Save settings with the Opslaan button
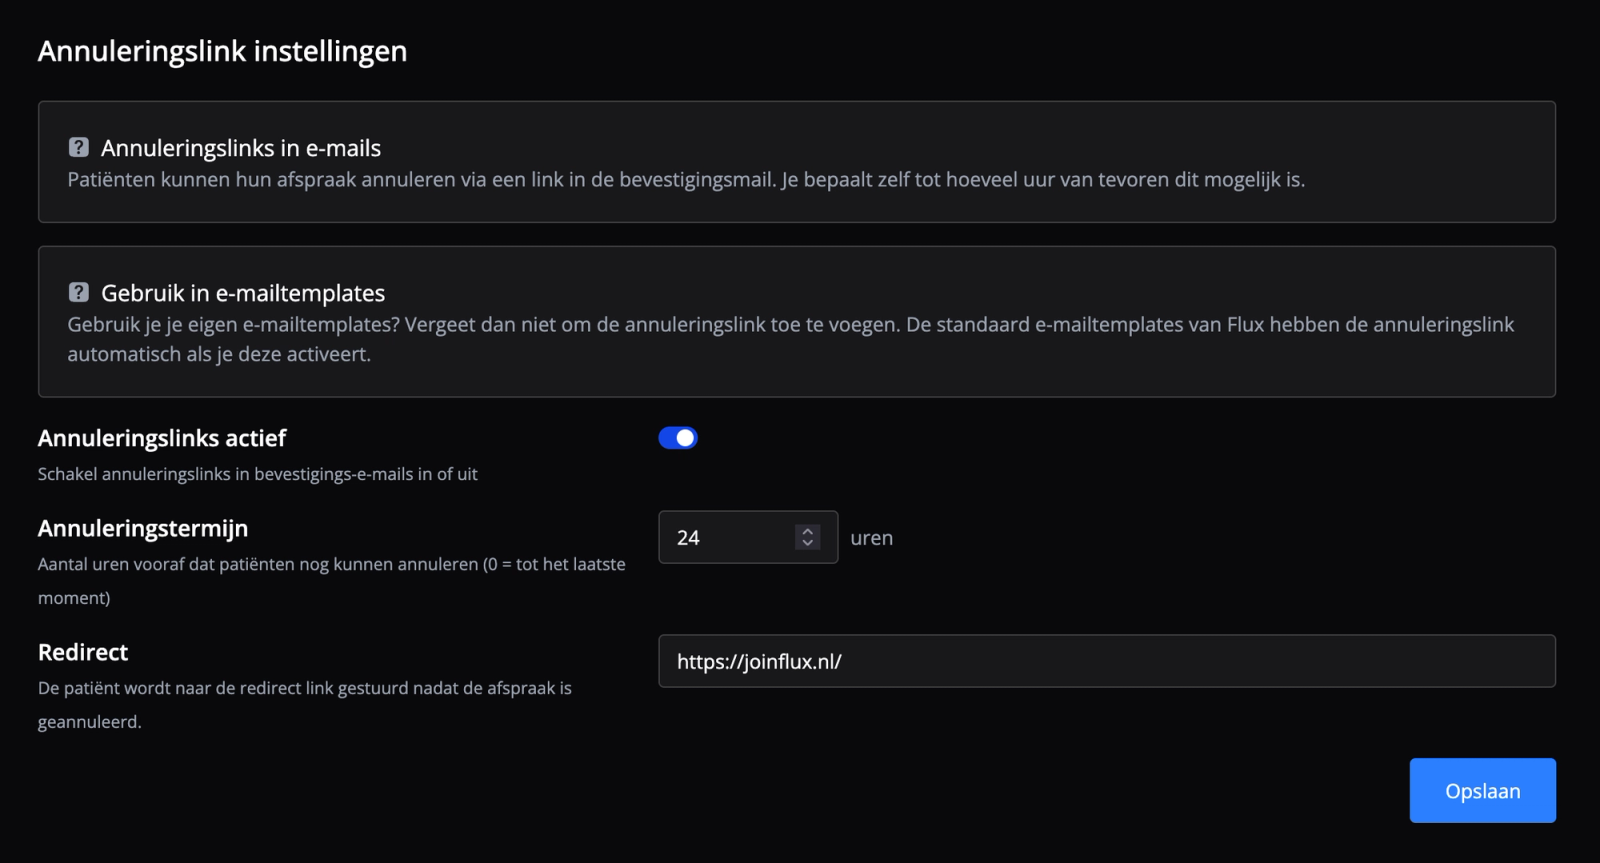This screenshot has width=1600, height=863. (1483, 790)
